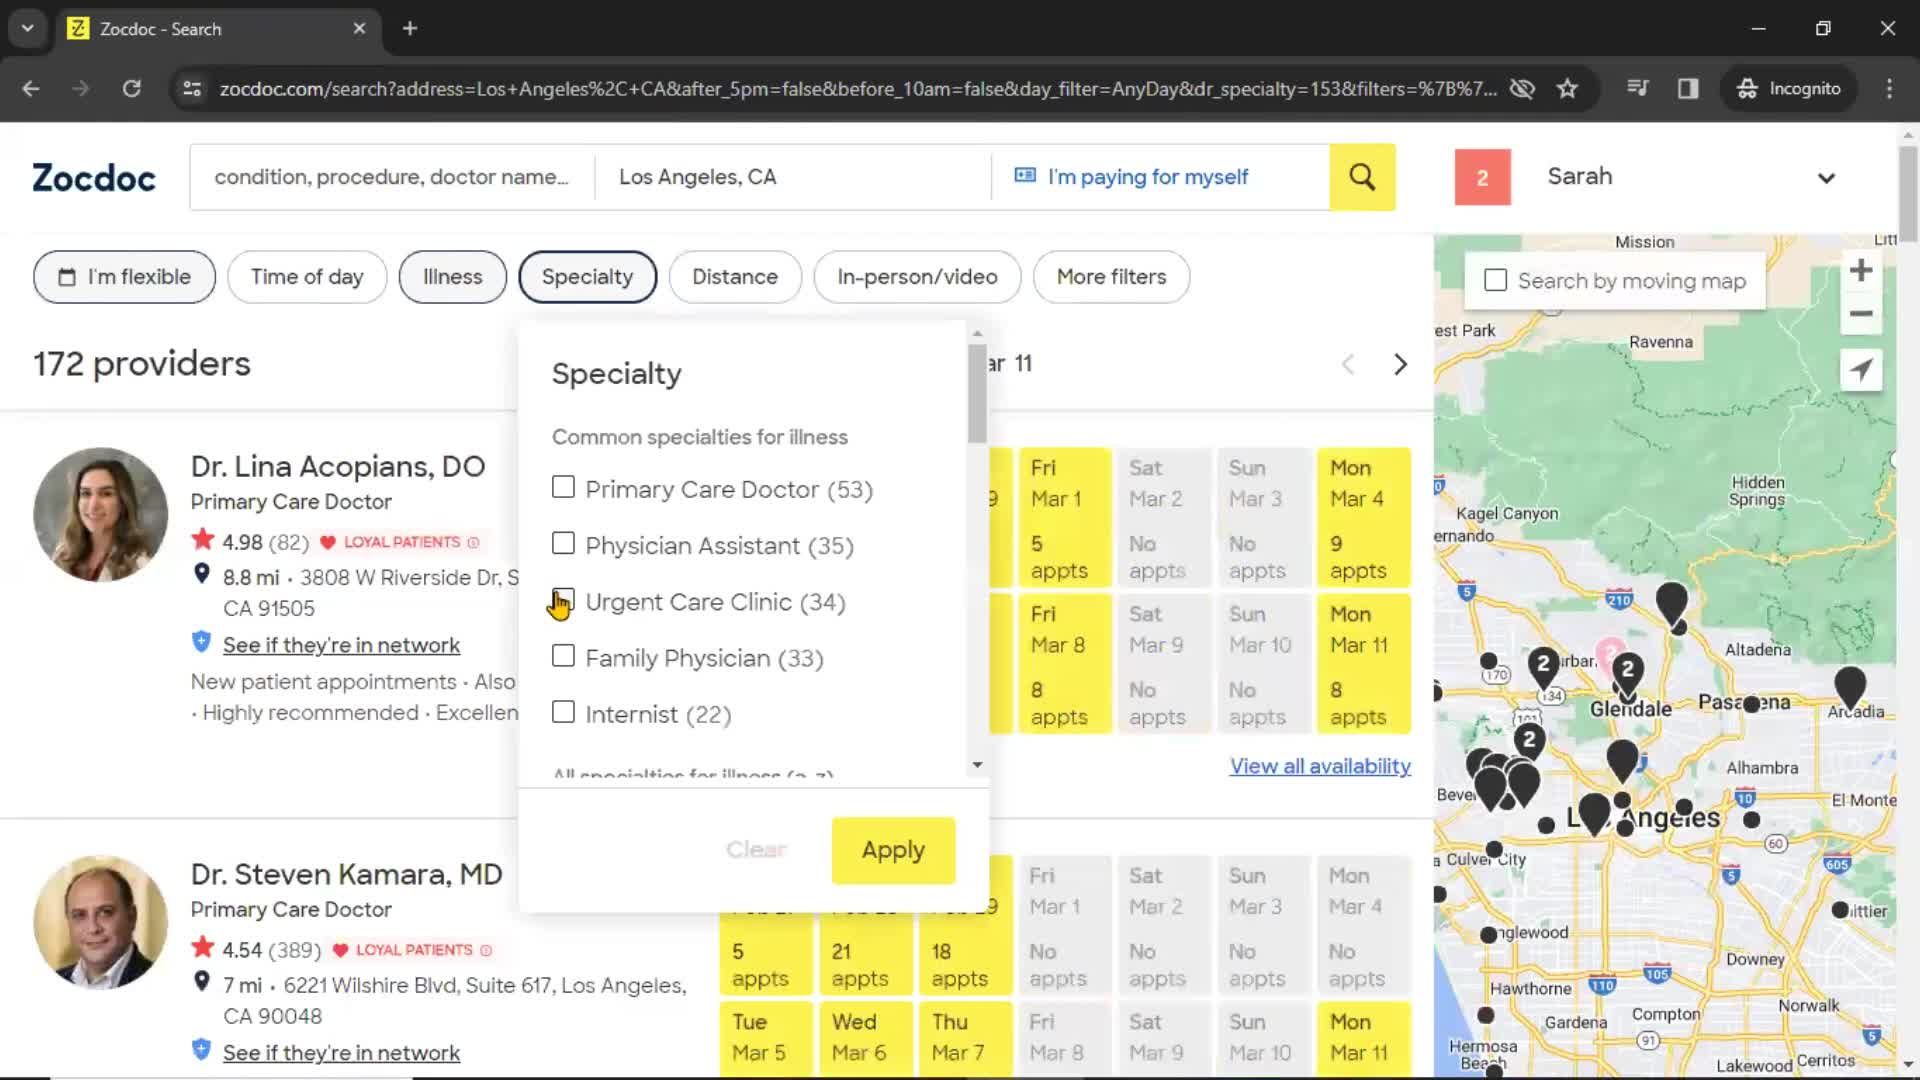
Task: Click the Specialty panel scroll down arrow
Action: tap(977, 765)
